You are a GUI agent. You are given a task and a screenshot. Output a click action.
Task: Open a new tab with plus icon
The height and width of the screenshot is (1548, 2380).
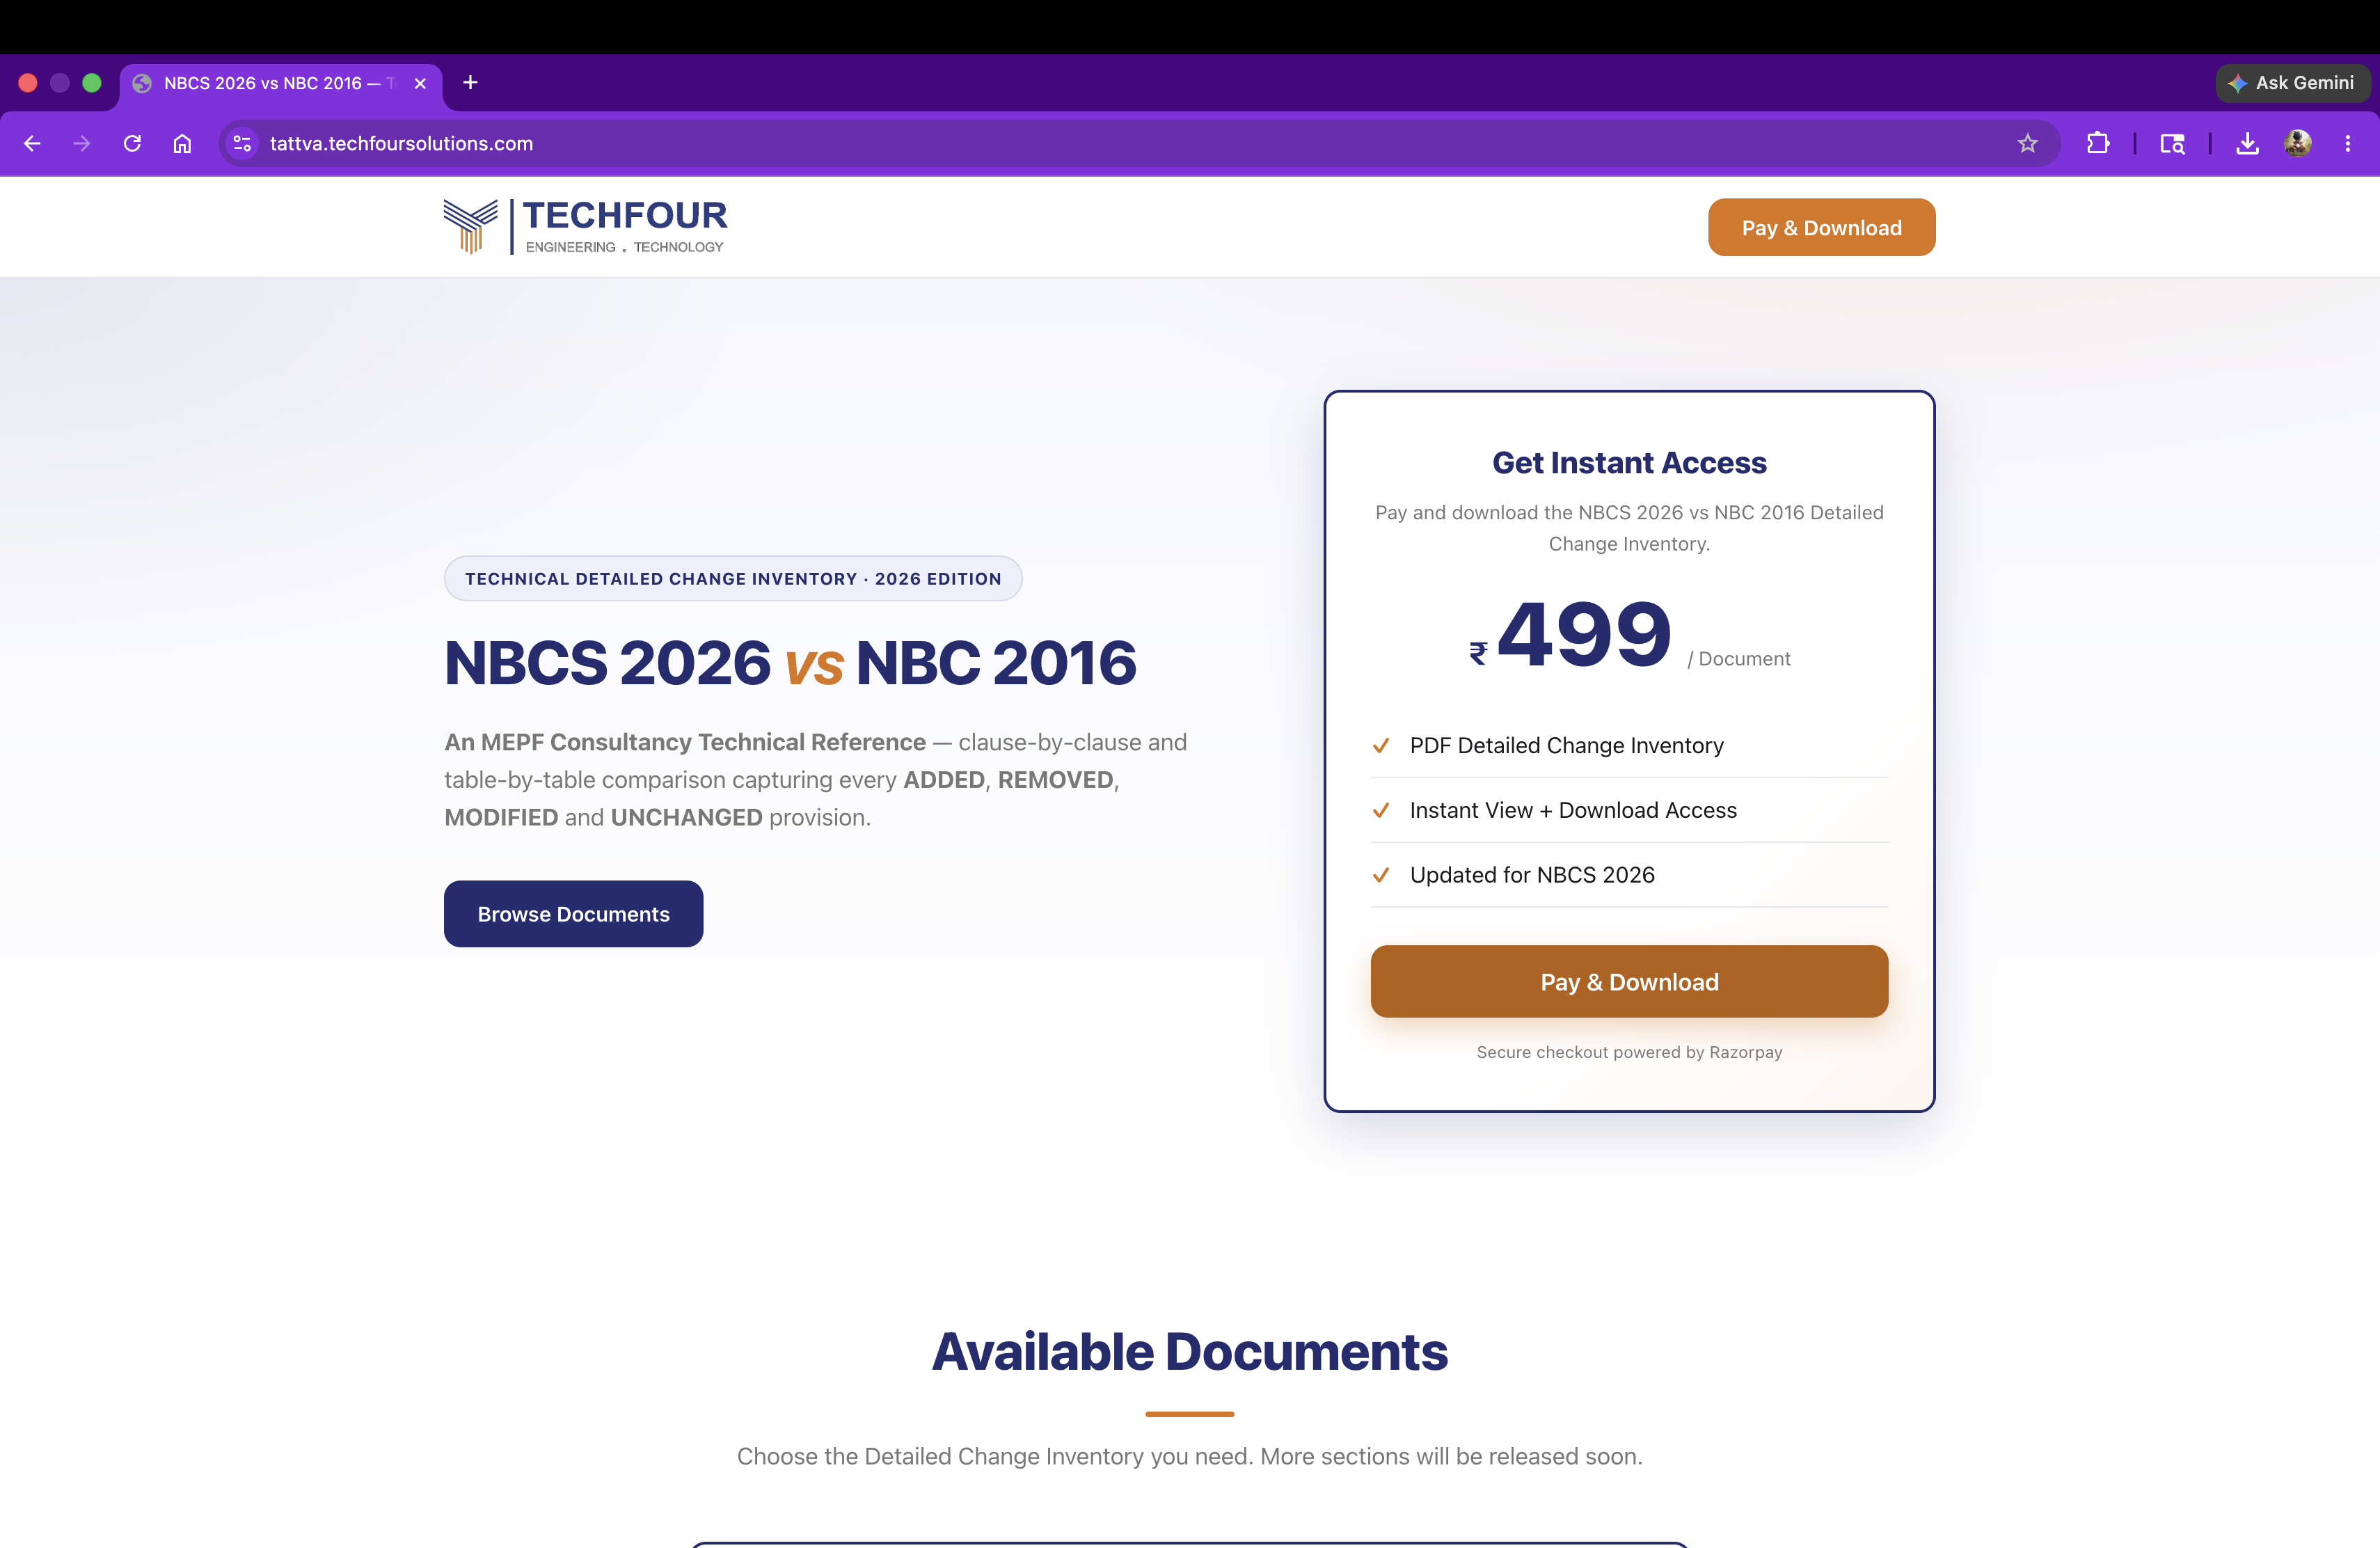pyautogui.click(x=470, y=82)
